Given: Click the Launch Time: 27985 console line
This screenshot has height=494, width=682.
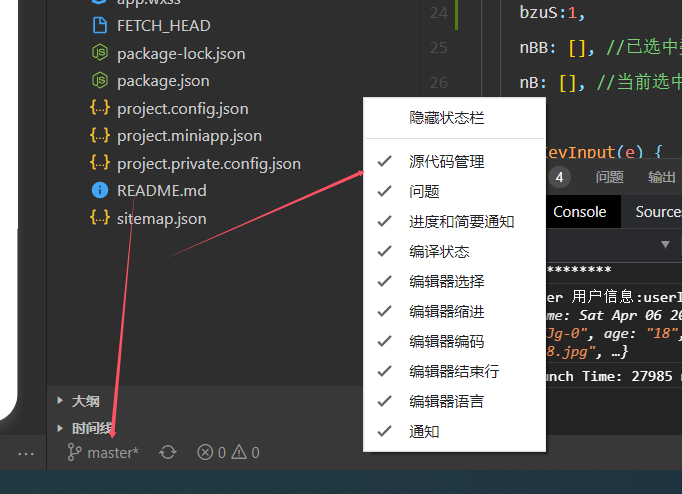Looking at the screenshot, I should (613, 376).
